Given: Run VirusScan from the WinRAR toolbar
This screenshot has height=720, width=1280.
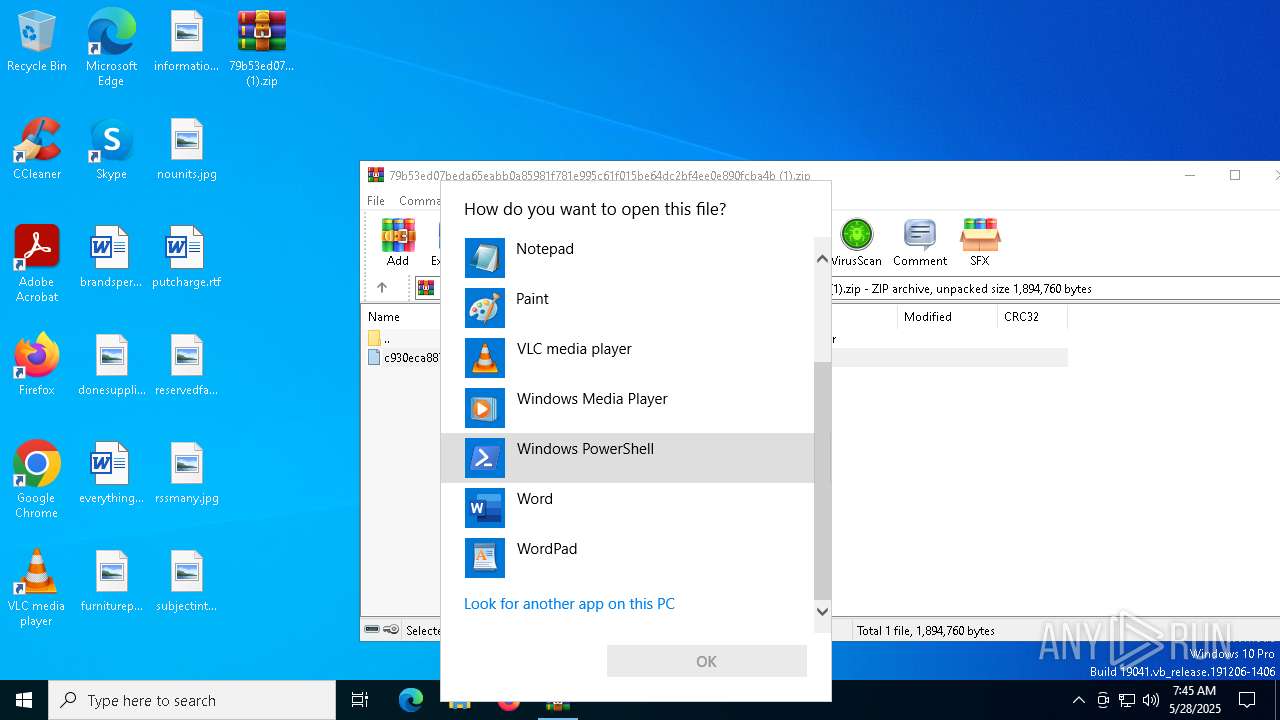Looking at the screenshot, I should [x=856, y=243].
